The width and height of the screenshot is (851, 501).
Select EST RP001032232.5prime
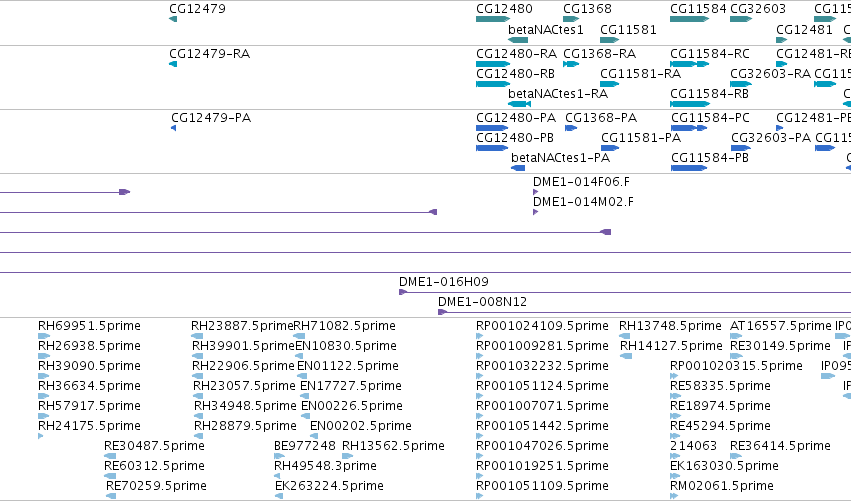coord(542,366)
